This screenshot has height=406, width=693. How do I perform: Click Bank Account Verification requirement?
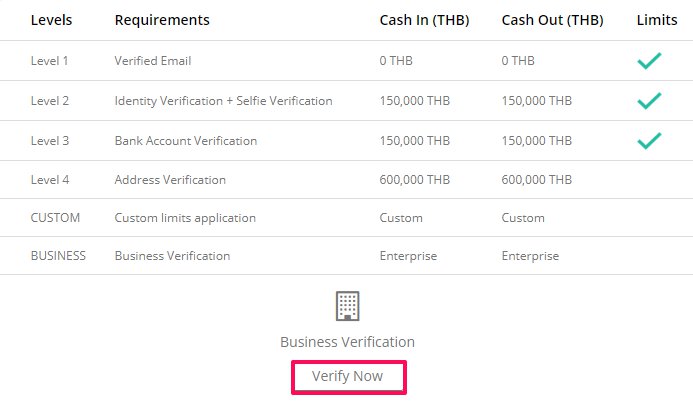(186, 141)
